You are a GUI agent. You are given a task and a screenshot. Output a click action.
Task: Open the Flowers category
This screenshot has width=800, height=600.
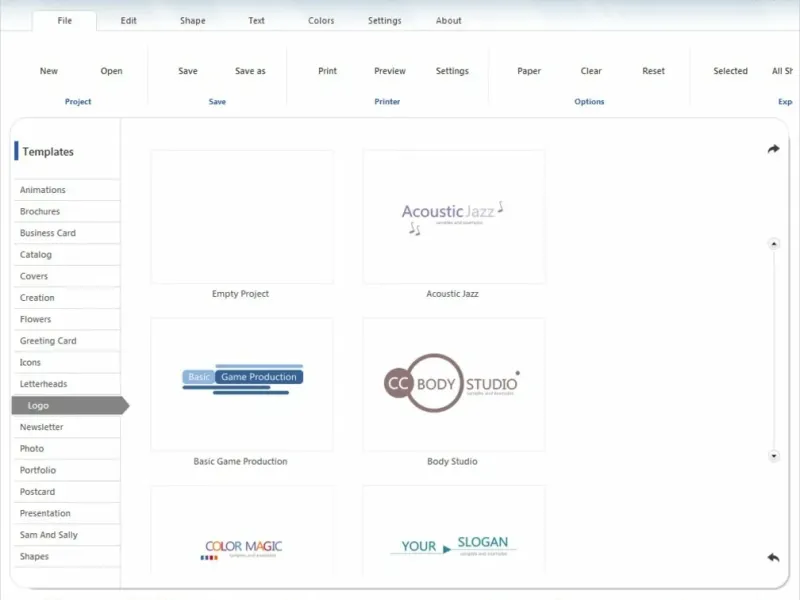click(67, 319)
